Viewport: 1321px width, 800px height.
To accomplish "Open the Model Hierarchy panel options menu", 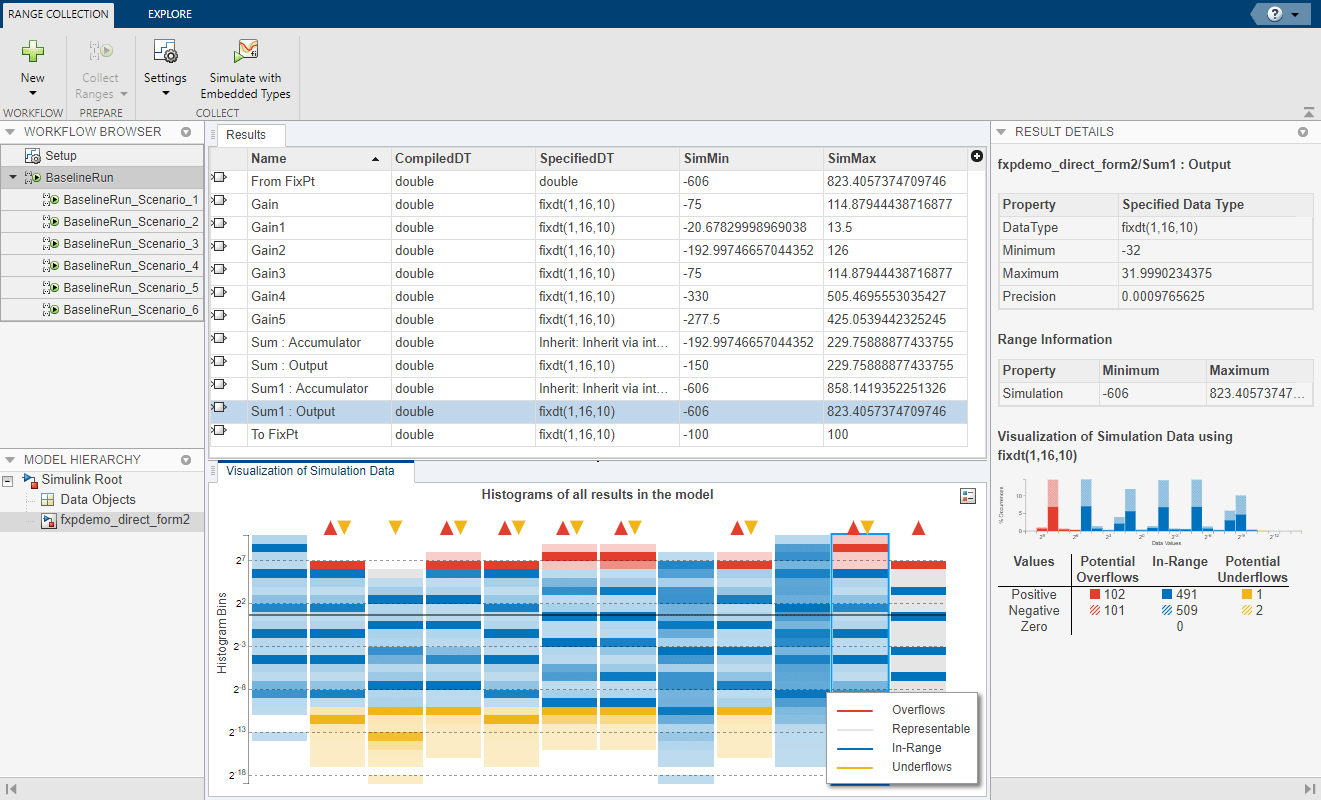I will (185, 460).
